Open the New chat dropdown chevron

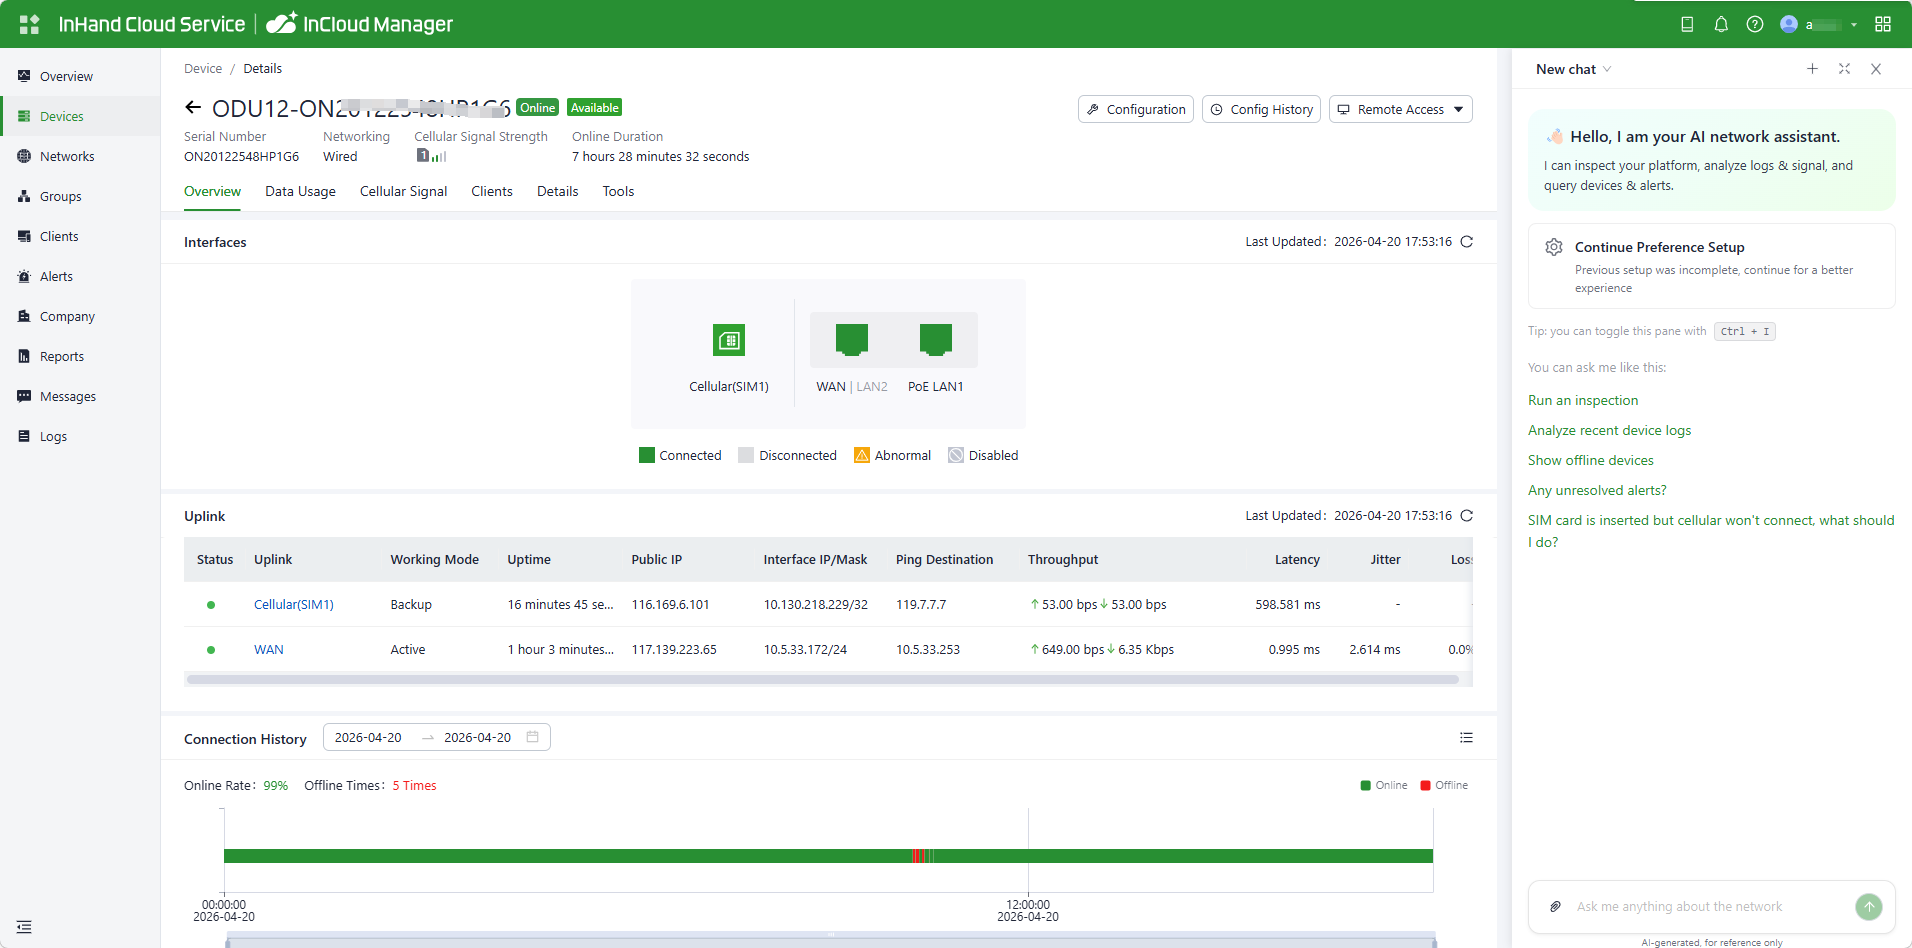pos(1607,69)
